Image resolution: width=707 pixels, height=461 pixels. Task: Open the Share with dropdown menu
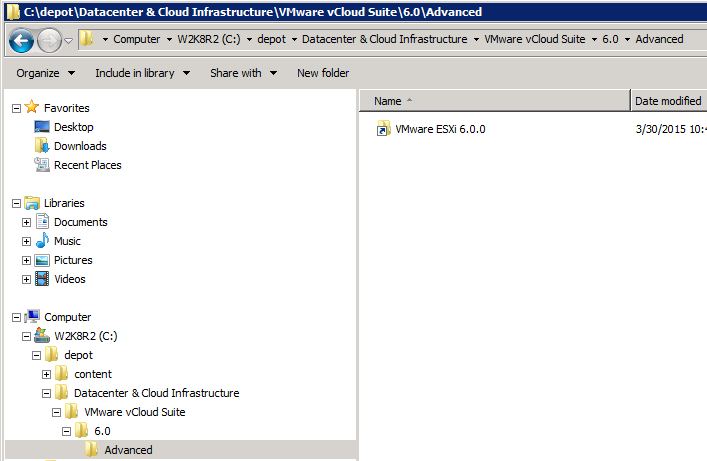[242, 73]
